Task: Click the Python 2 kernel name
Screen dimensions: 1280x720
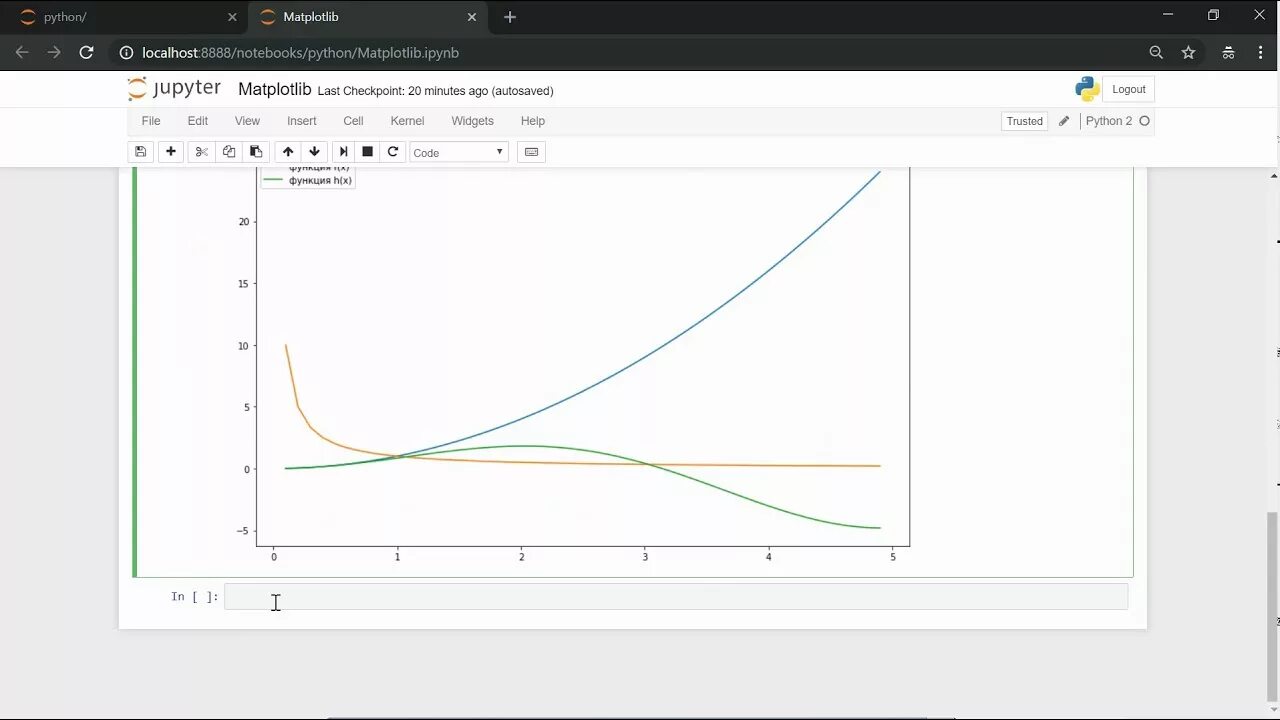Action: click(1109, 121)
